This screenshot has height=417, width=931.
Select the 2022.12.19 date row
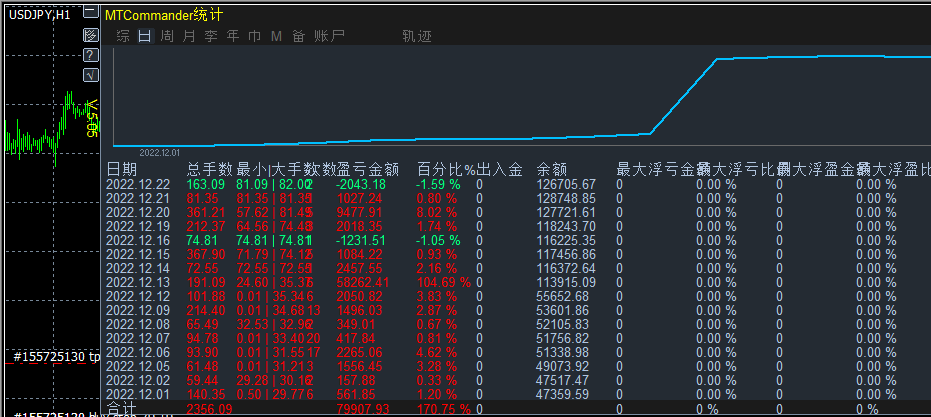coord(138,226)
